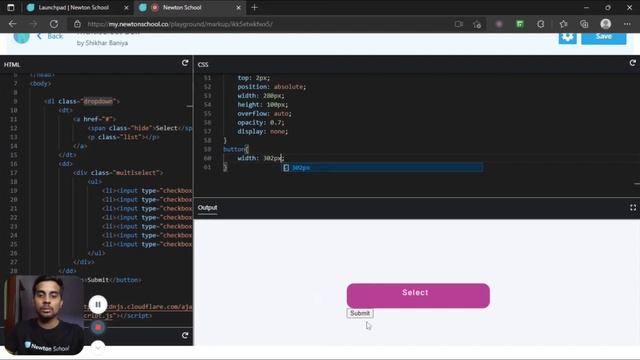The image size is (640, 360).
Task: Click the browser back arrow
Action: (12, 24)
